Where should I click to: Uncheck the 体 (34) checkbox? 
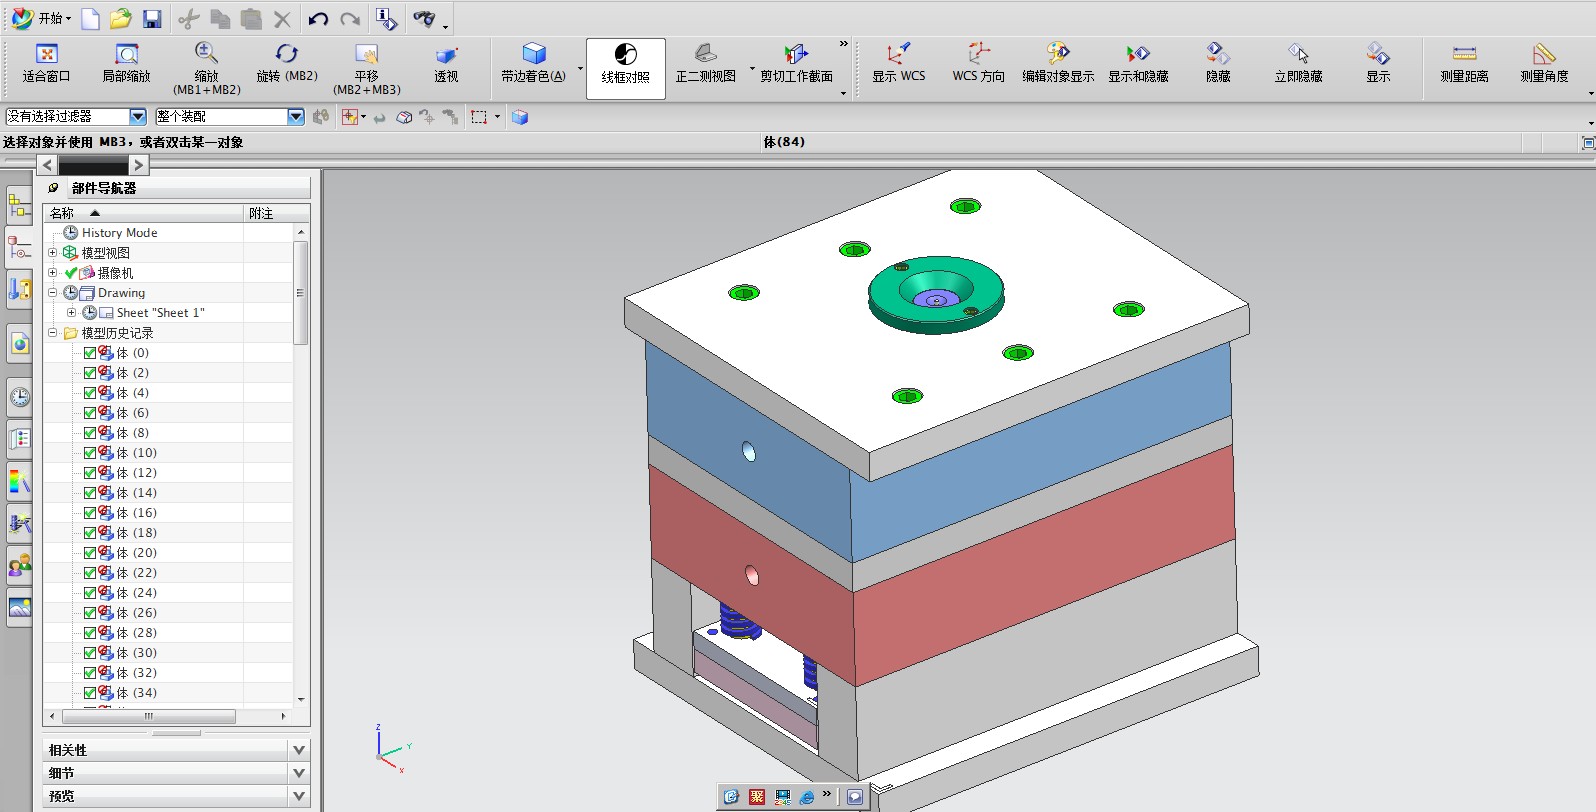click(90, 693)
